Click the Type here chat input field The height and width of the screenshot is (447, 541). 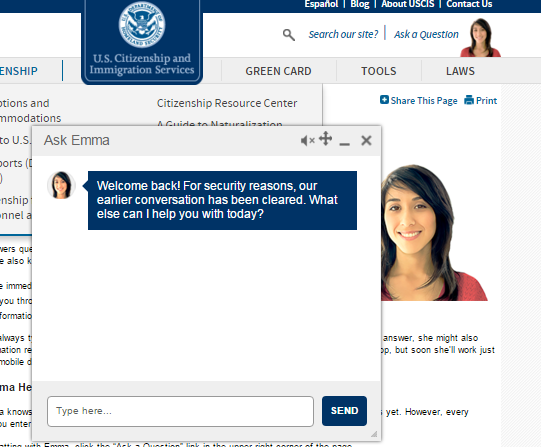(x=180, y=411)
